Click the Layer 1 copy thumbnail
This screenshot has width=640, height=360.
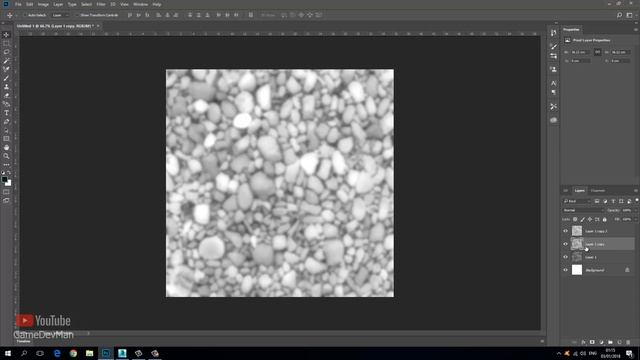[577, 244]
